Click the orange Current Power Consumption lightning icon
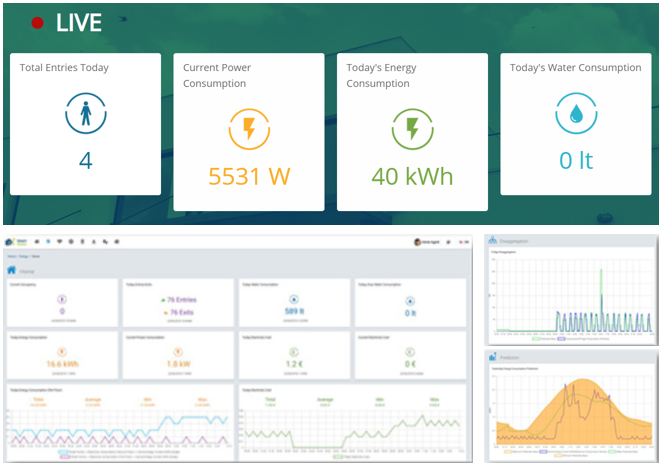The image size is (664, 468). pyautogui.click(x=248, y=130)
